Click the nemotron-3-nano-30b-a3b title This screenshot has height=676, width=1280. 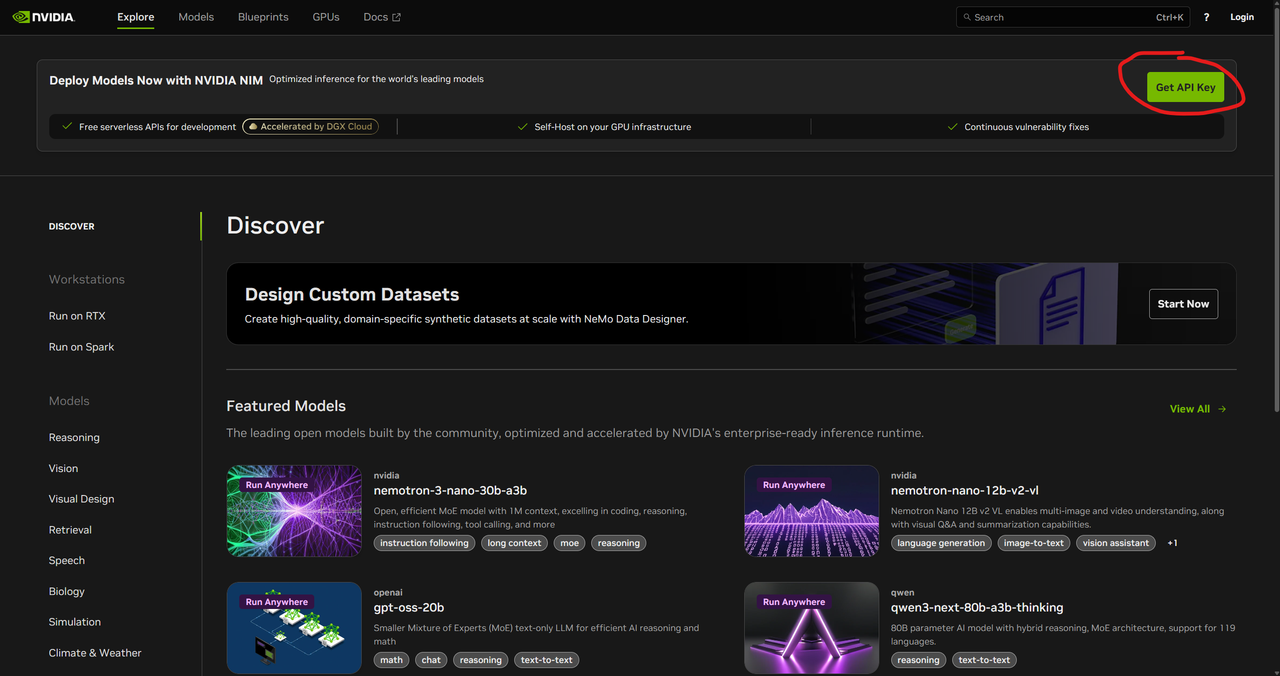[x=450, y=491]
